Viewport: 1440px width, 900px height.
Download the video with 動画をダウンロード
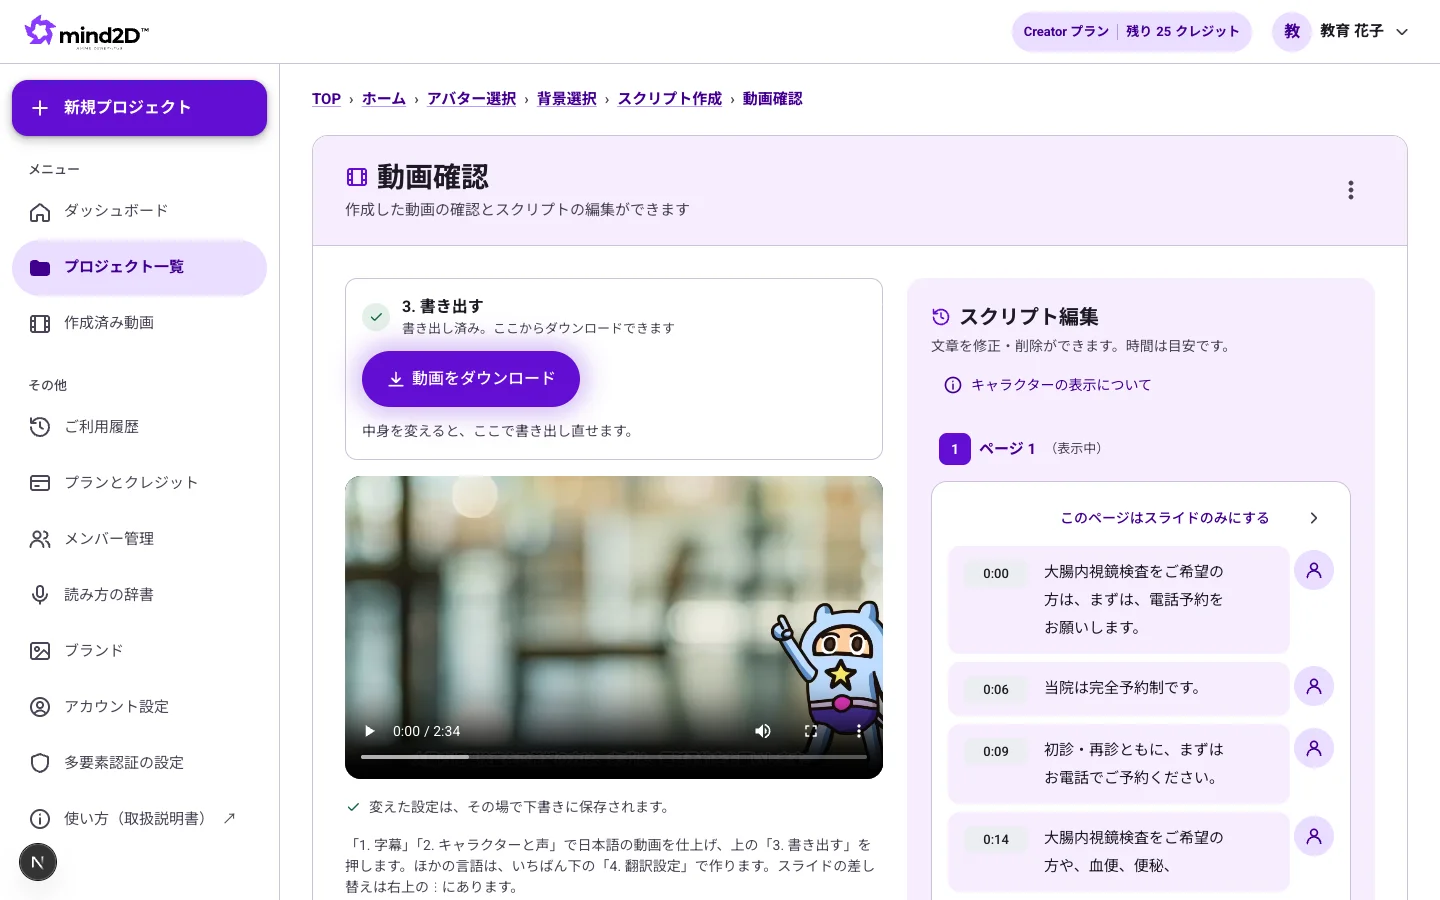(471, 379)
